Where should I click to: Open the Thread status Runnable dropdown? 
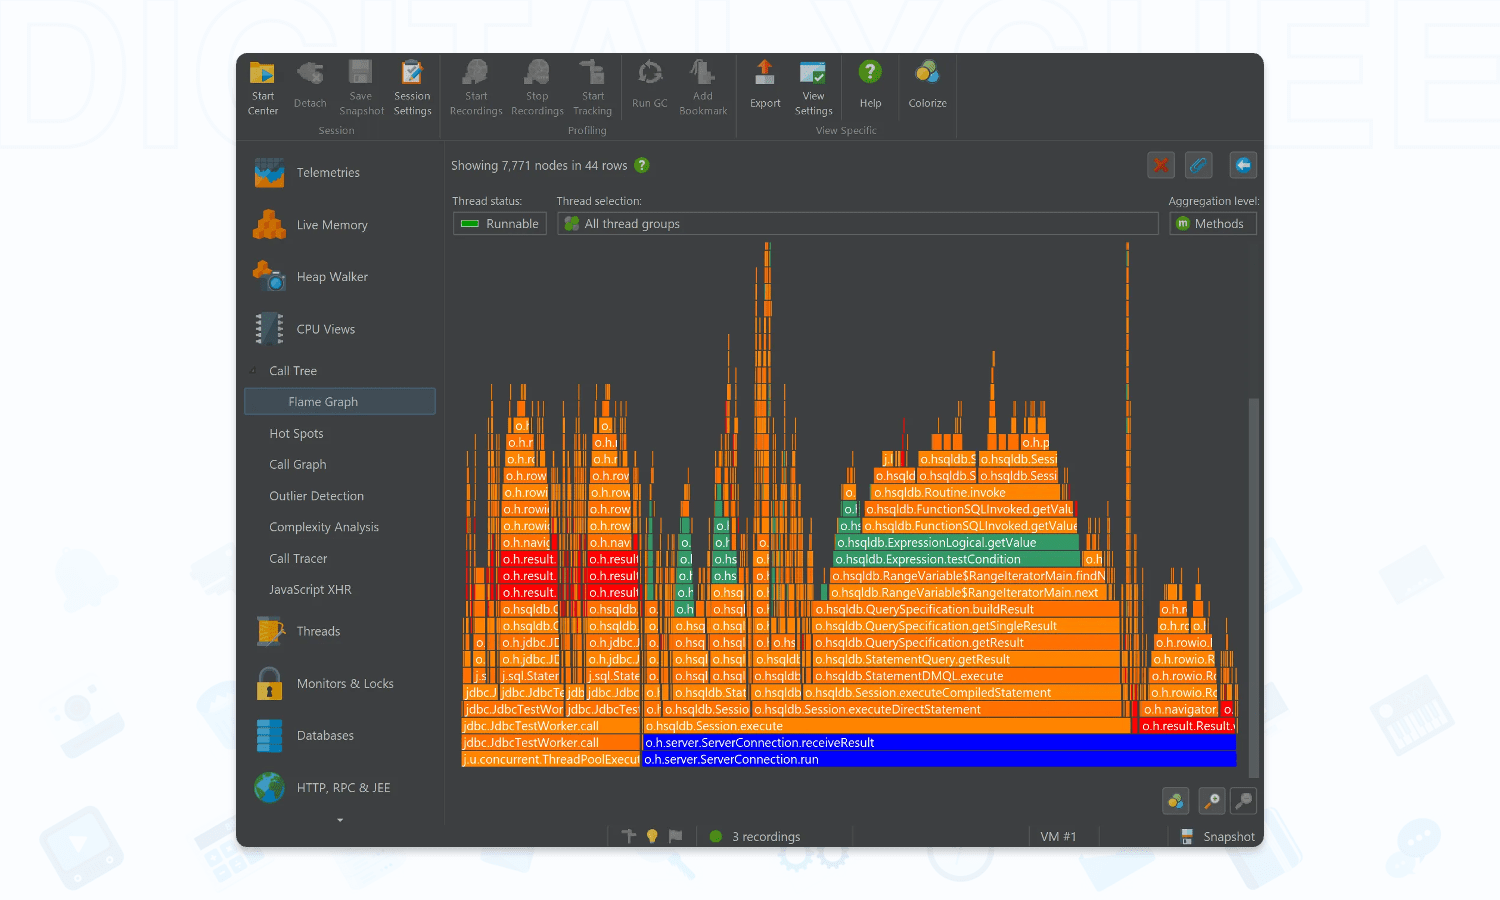pos(500,224)
